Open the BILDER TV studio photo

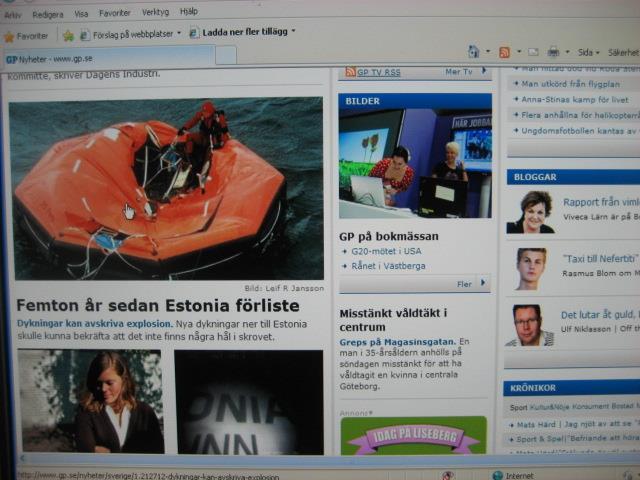pyautogui.click(x=415, y=162)
